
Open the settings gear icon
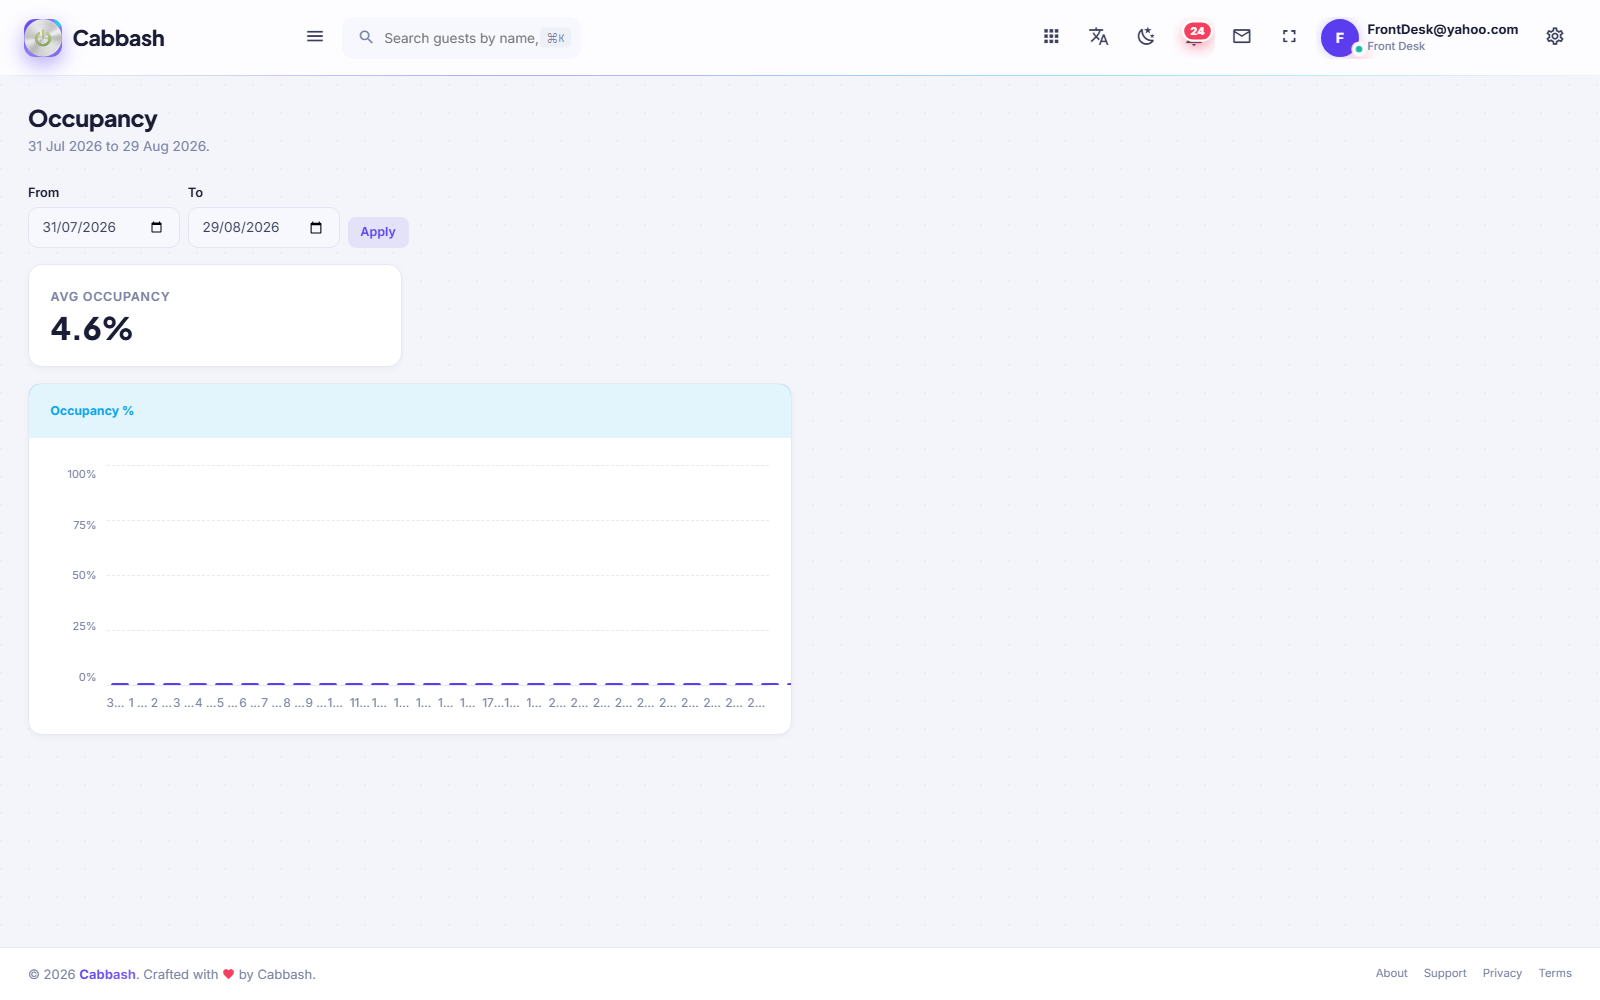[x=1555, y=37]
